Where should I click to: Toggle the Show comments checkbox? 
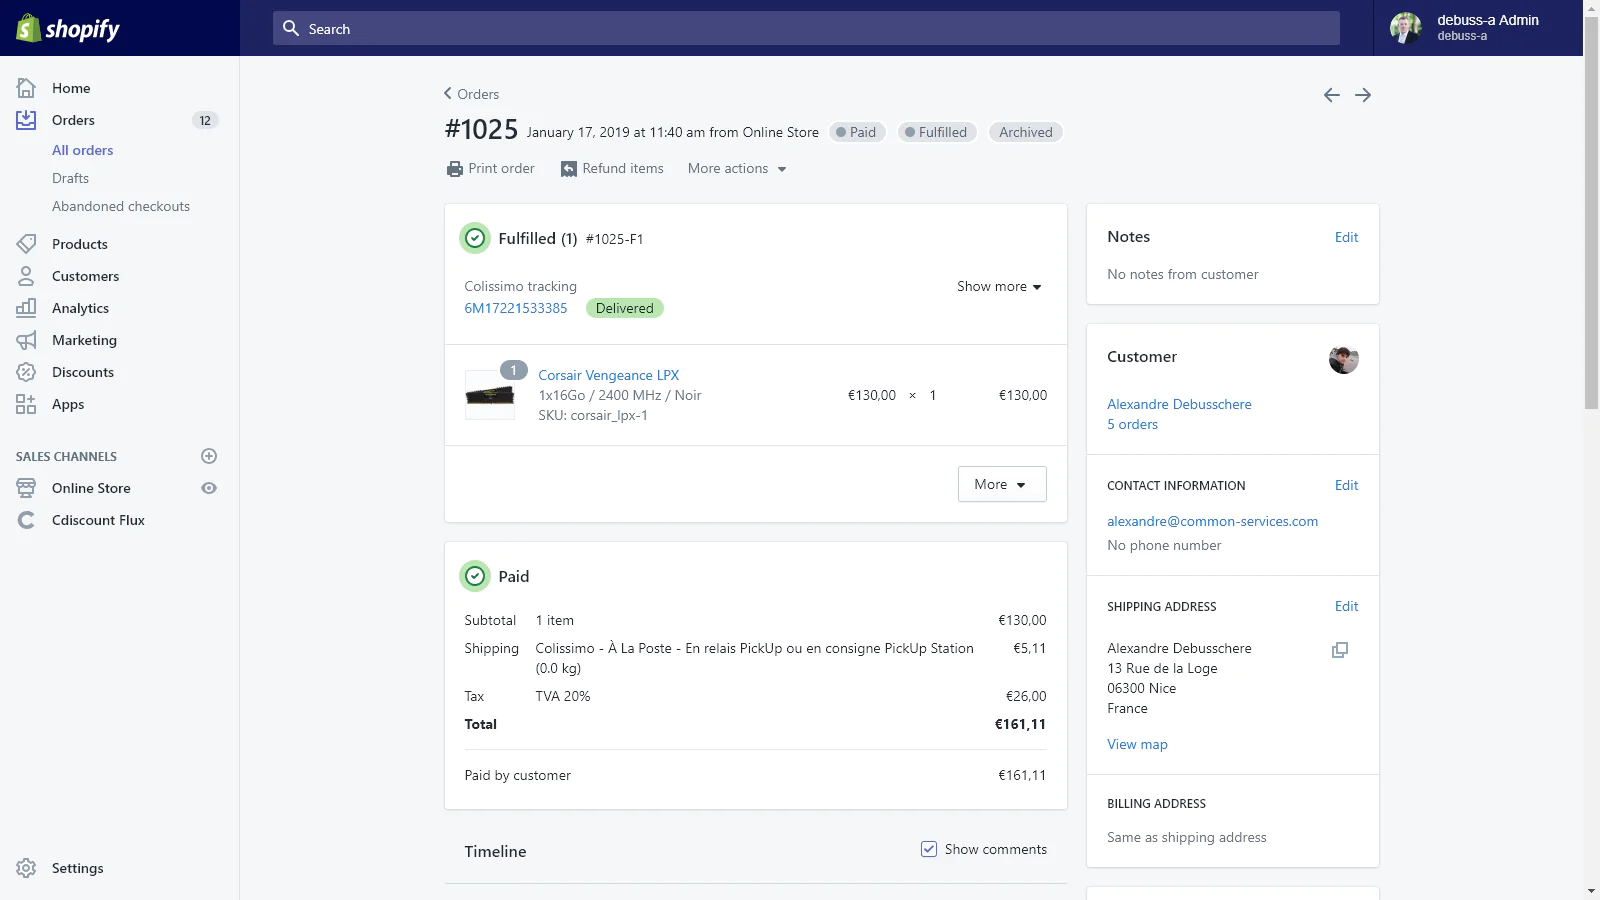point(929,849)
